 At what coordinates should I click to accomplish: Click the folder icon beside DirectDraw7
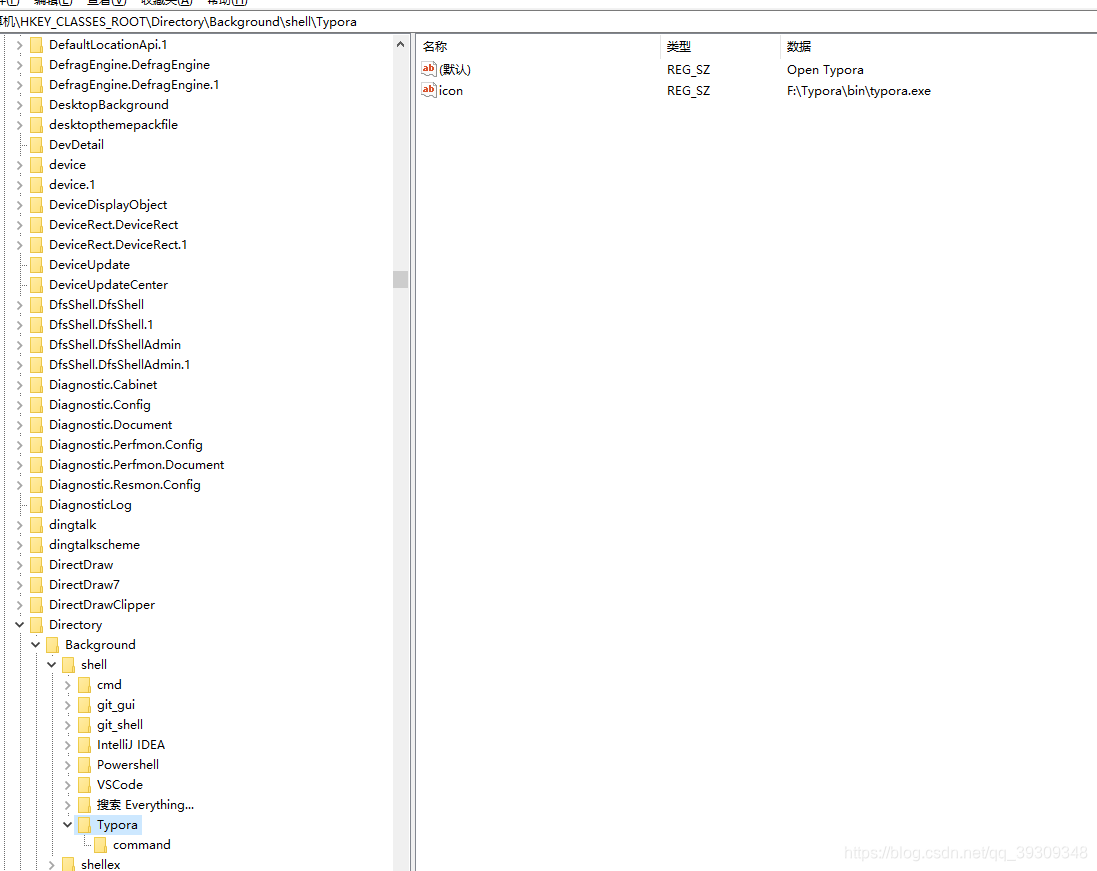[x=36, y=585]
